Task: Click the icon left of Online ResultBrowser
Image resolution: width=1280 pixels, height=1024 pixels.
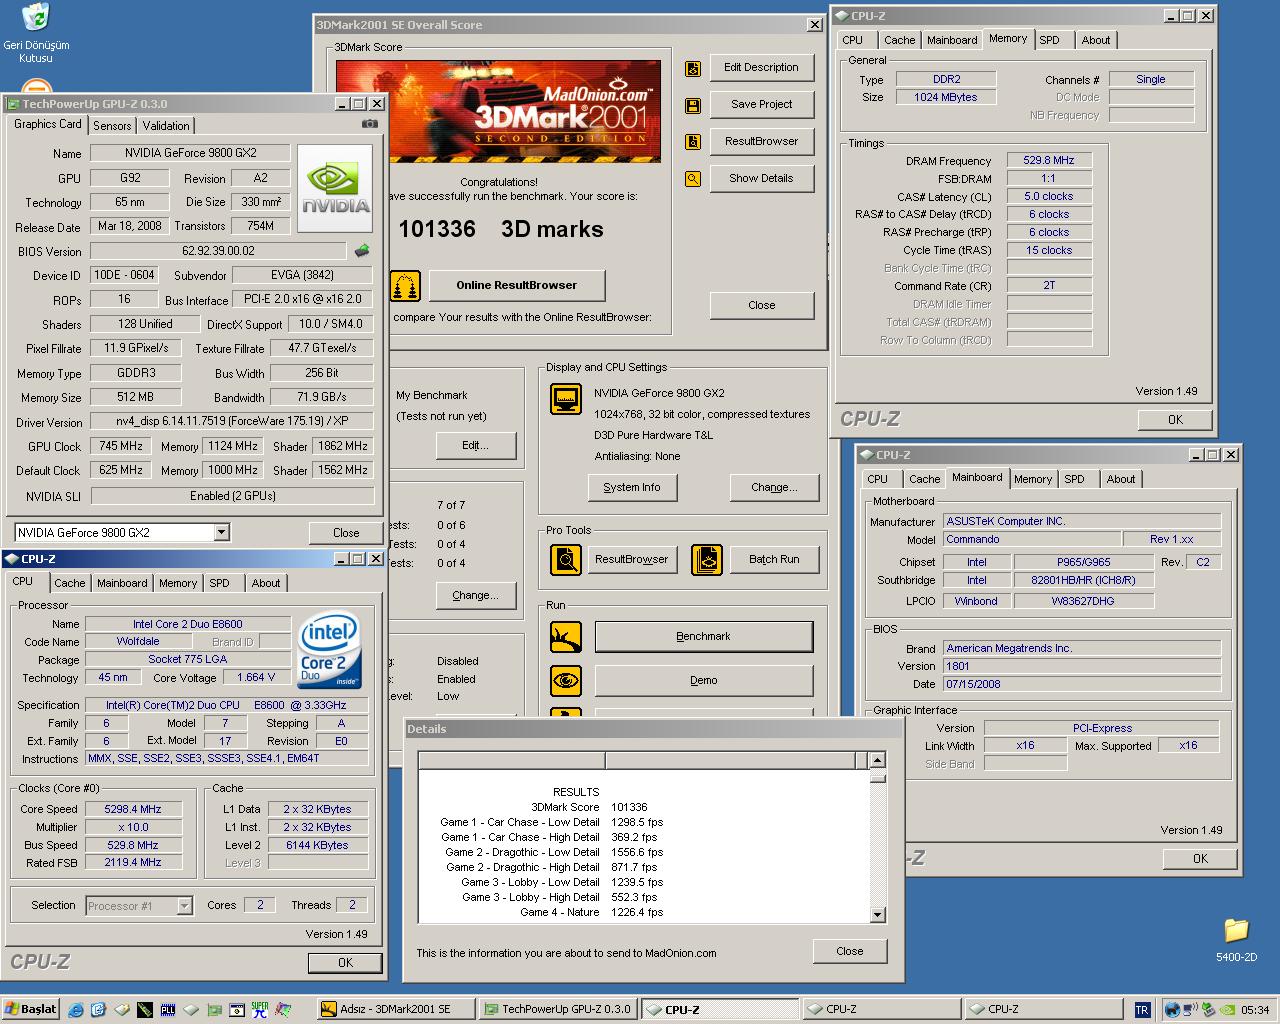Action: pos(405,286)
